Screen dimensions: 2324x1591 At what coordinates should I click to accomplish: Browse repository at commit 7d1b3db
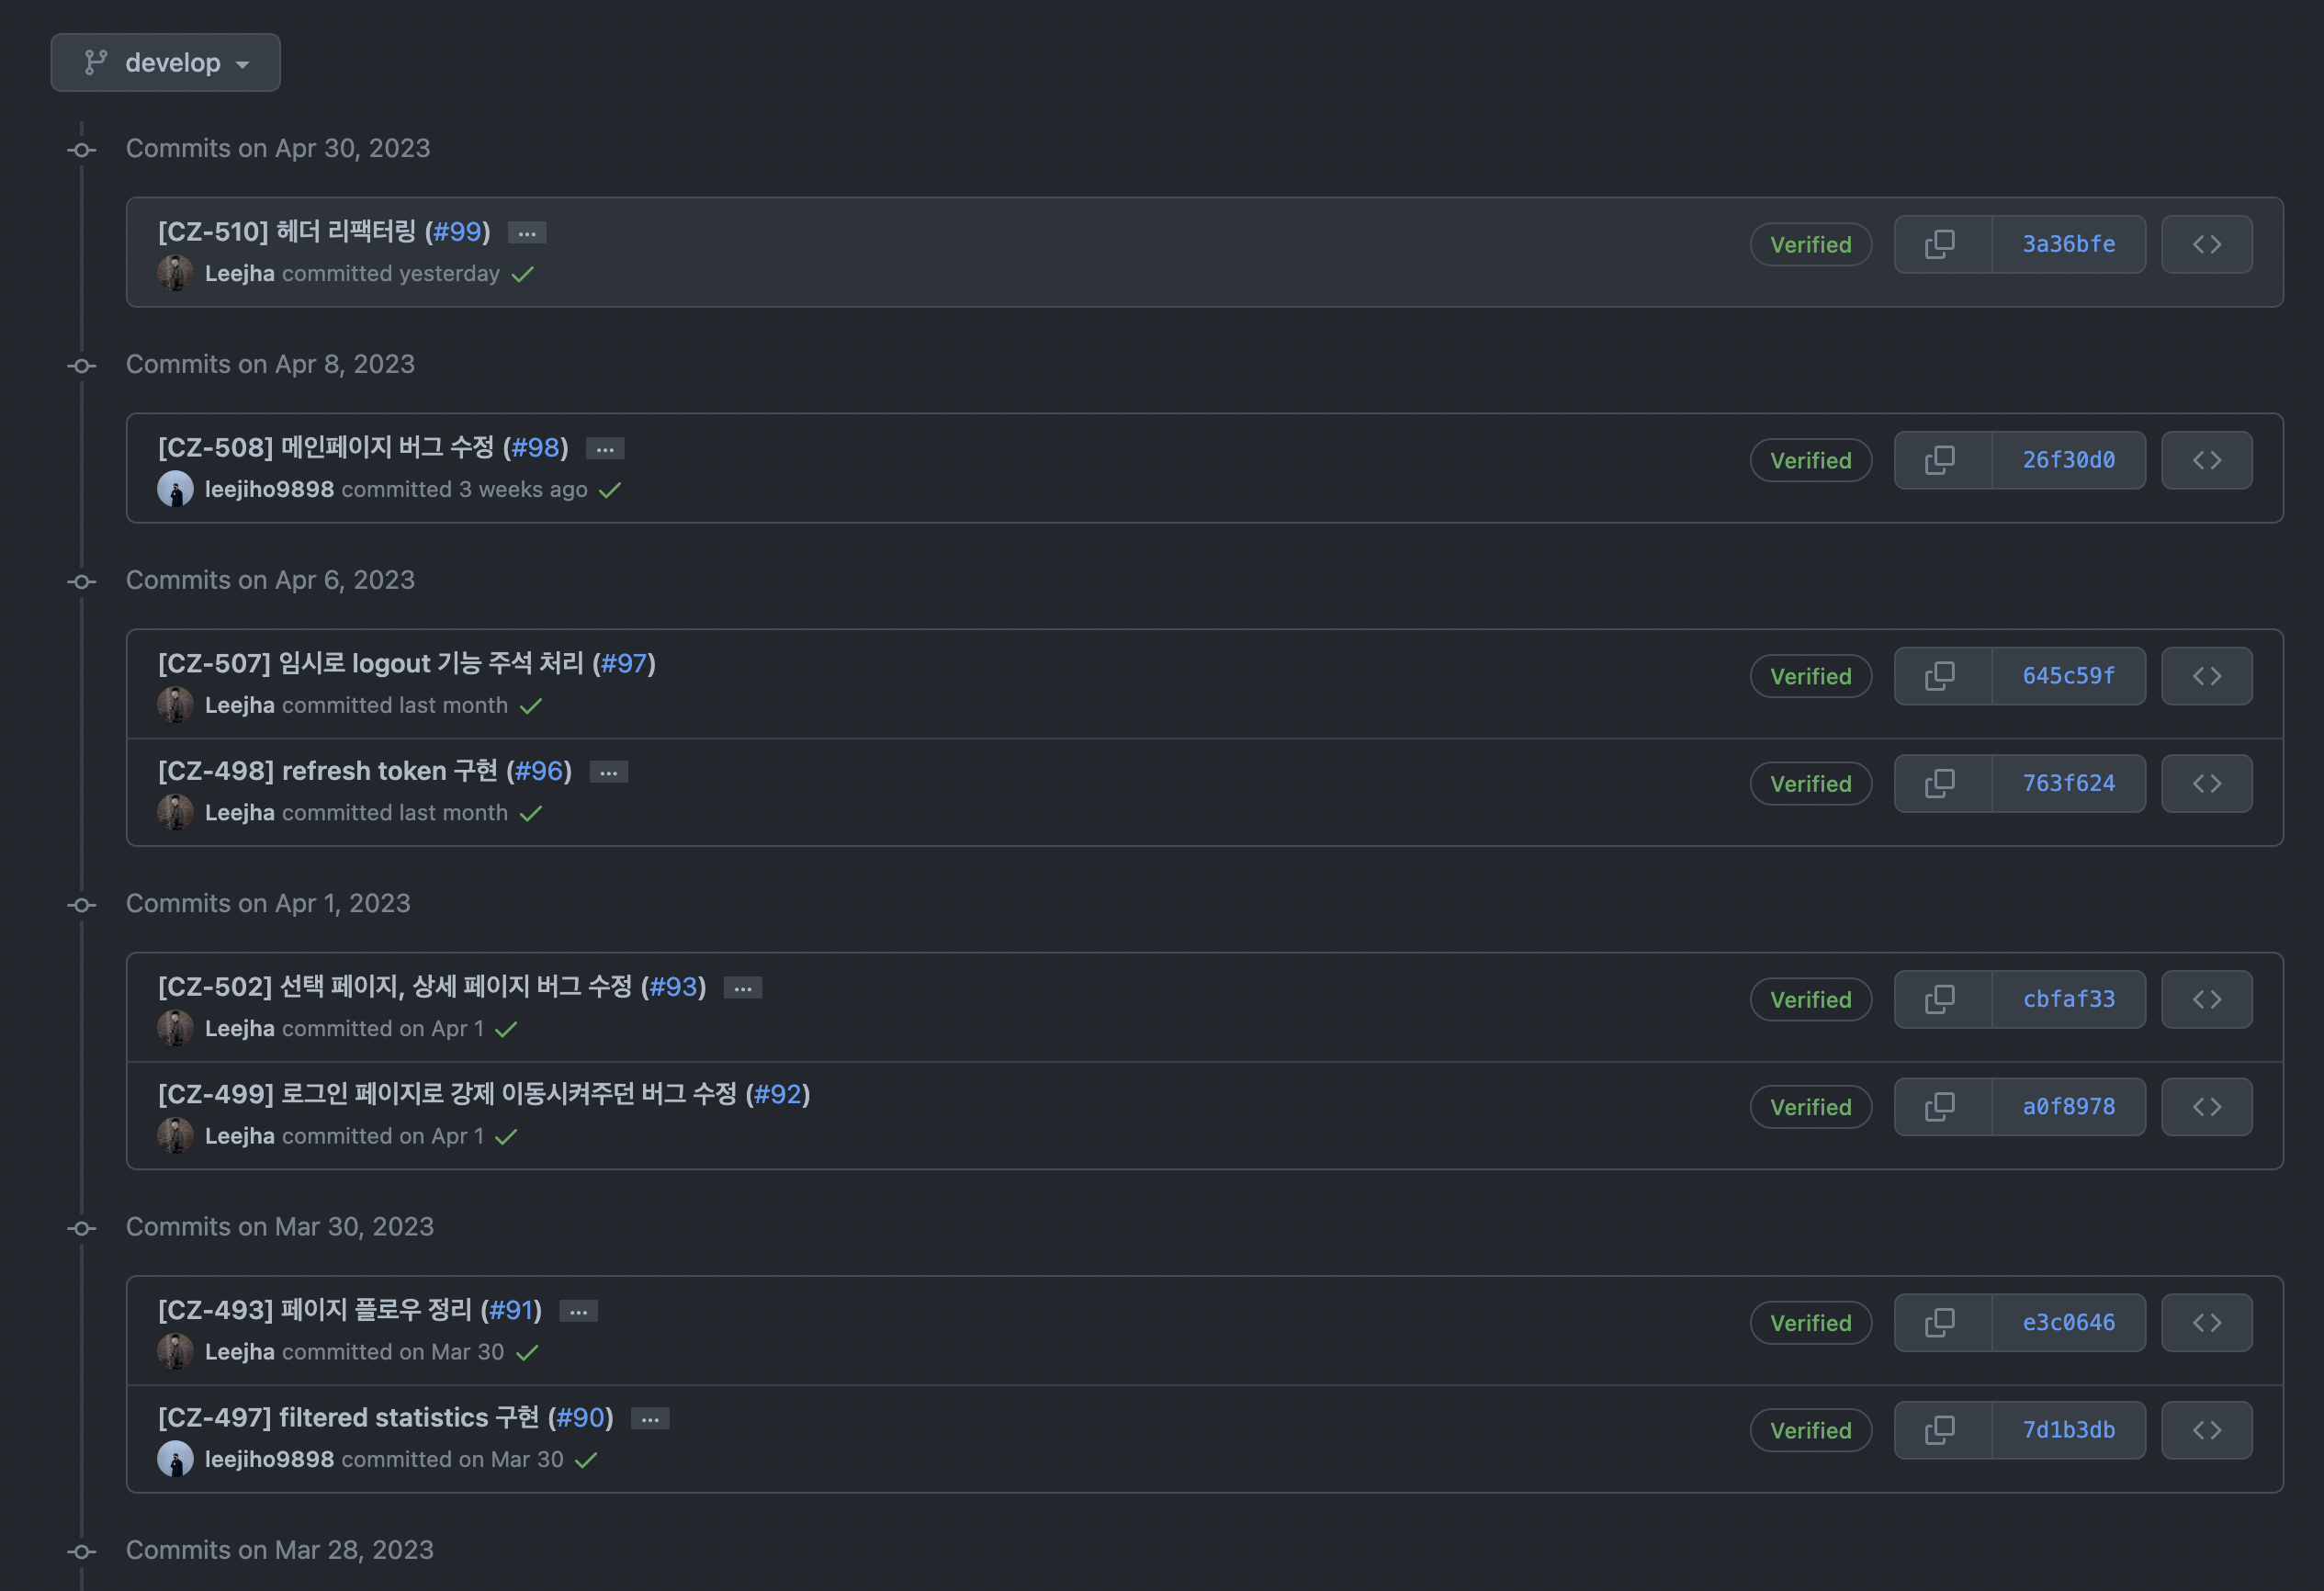[2206, 1430]
